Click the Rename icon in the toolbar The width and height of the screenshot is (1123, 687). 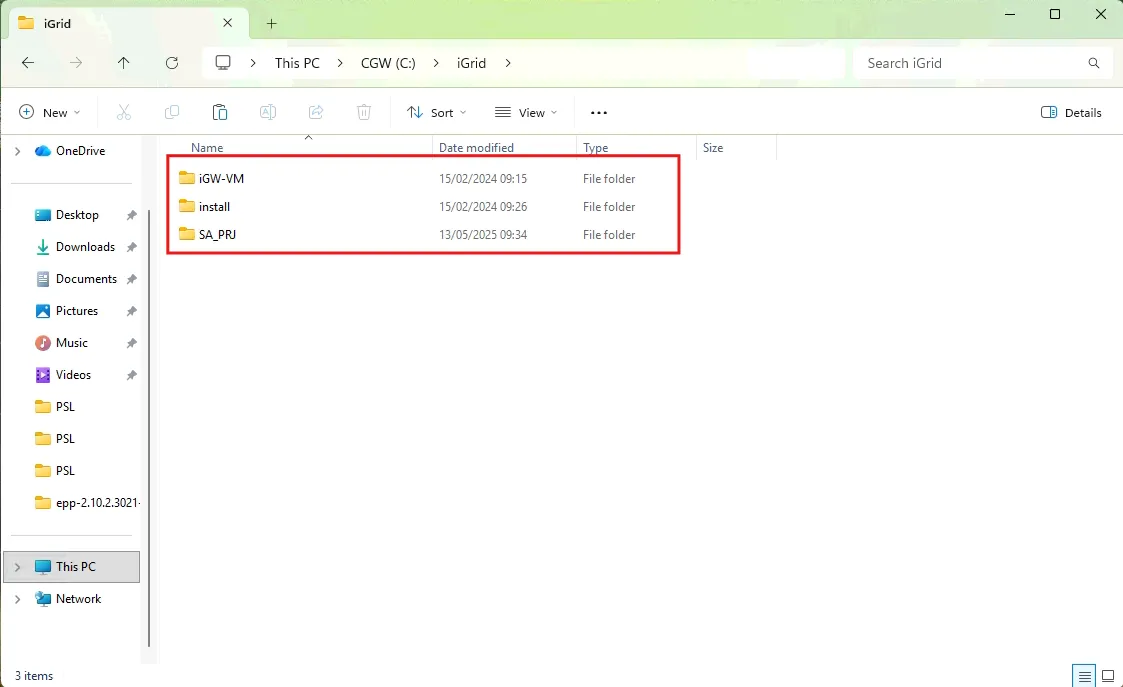(268, 112)
